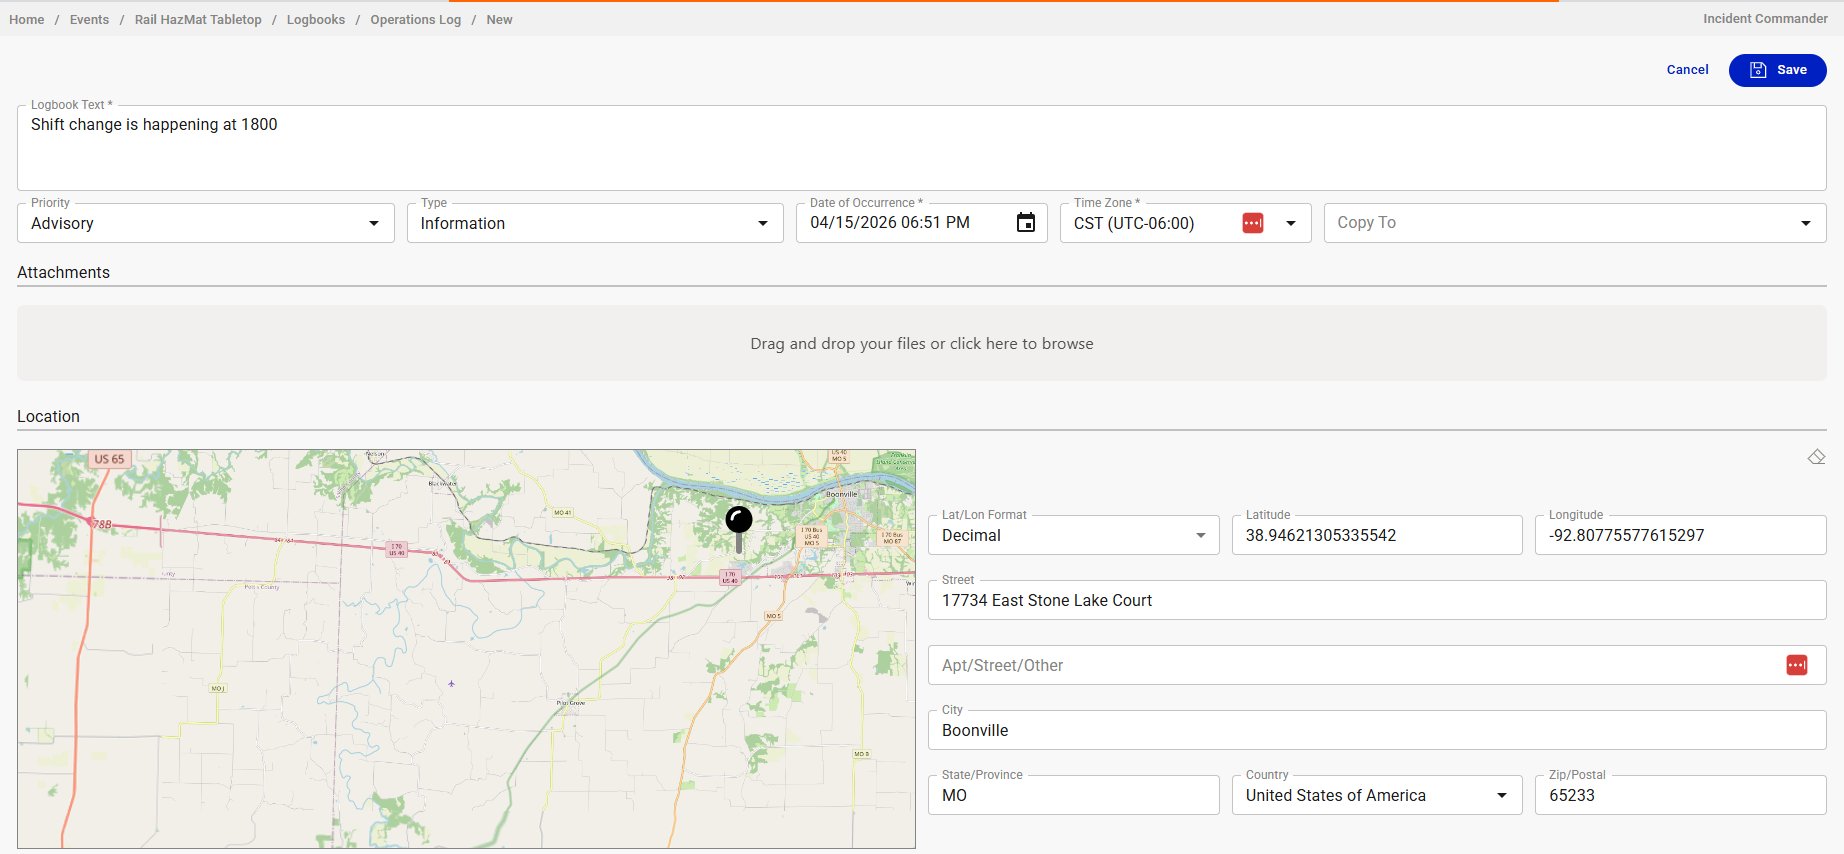Viewport: 1844px width, 854px height.
Task: Click the Zip/Postal field
Action: click(1680, 795)
